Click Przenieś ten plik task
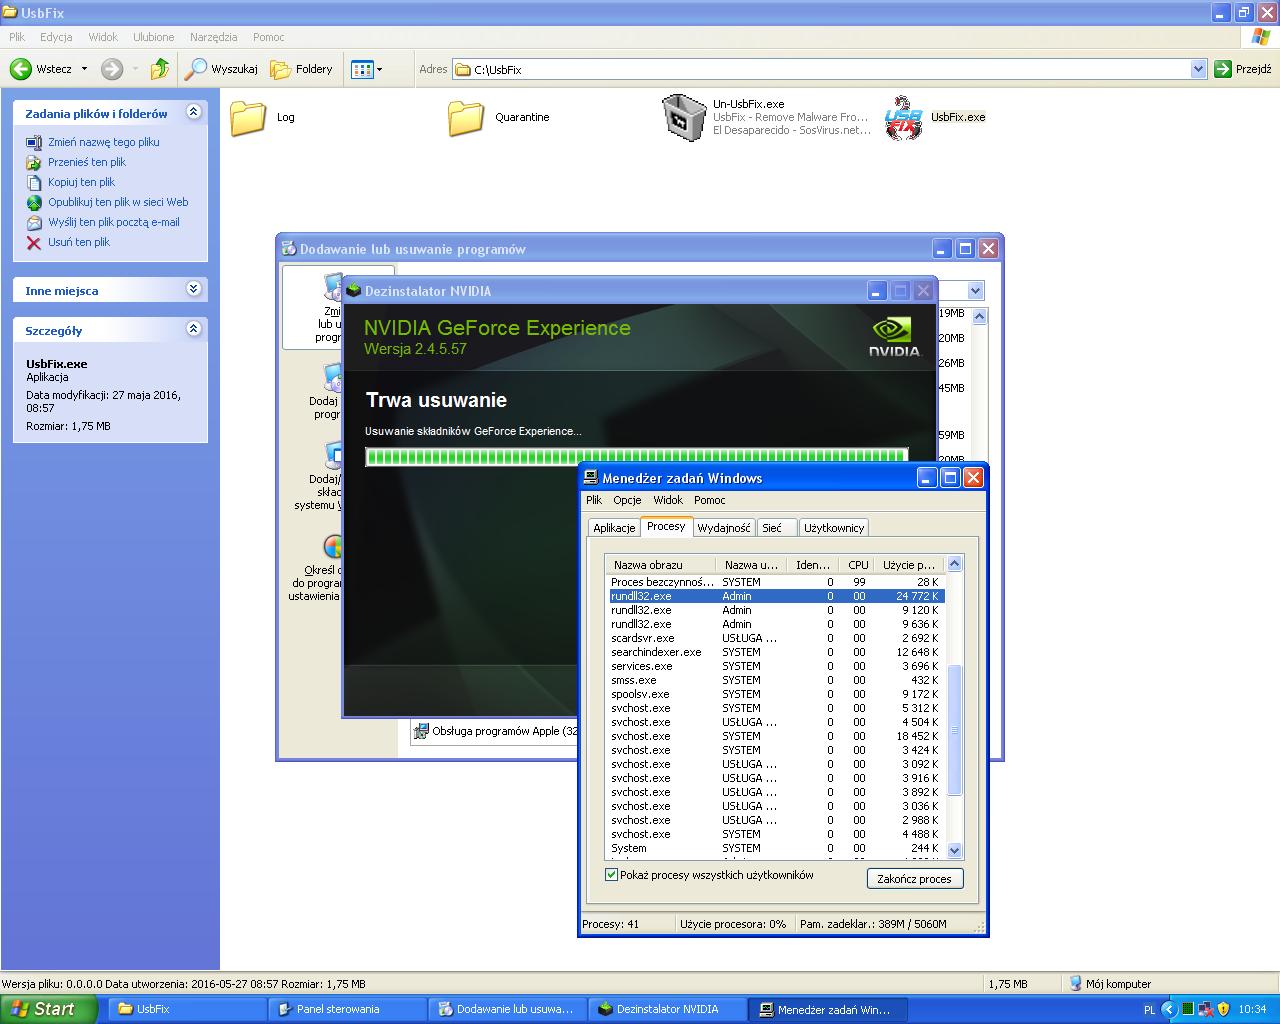 (x=87, y=162)
